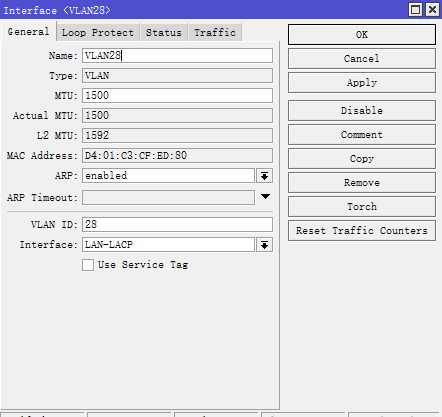Open the ARP mode dropdown arrow

tap(264, 176)
